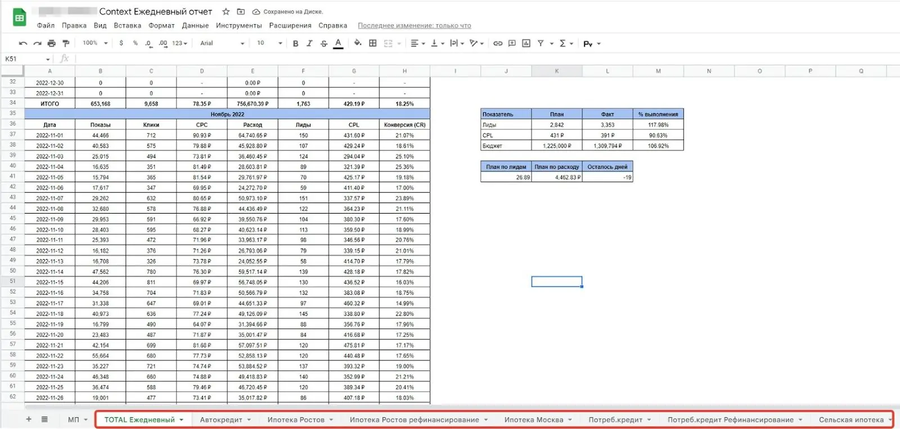Insert a comment
This screenshot has width=900, height=429.
(x=511, y=43)
